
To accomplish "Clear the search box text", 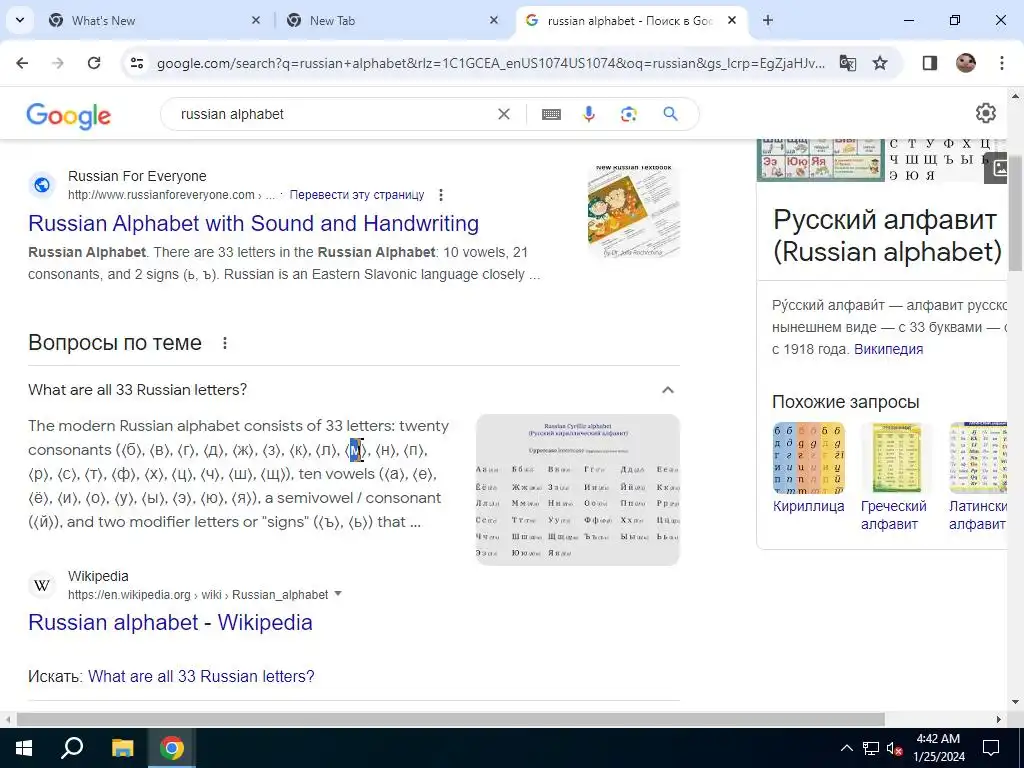I will (504, 114).
